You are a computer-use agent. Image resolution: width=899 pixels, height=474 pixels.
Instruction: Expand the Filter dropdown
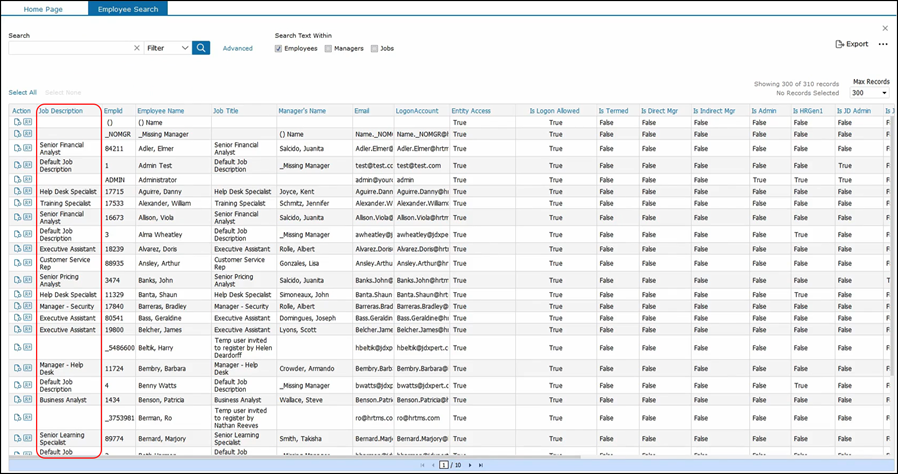tap(166, 48)
